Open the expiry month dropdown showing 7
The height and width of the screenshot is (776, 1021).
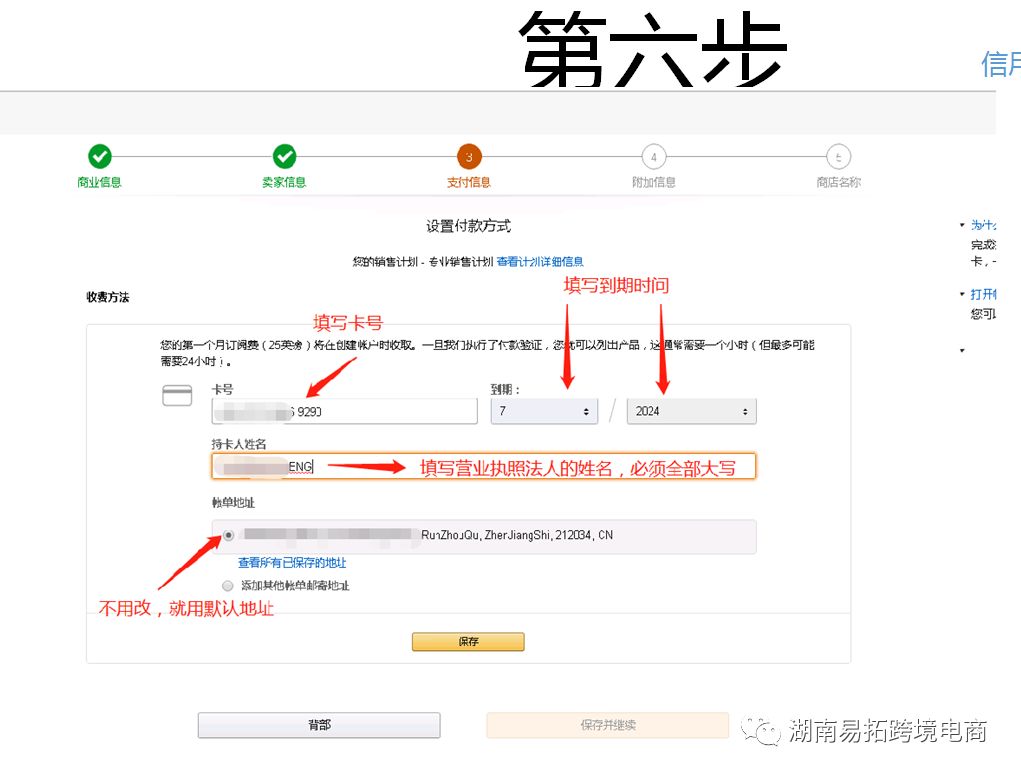544,411
